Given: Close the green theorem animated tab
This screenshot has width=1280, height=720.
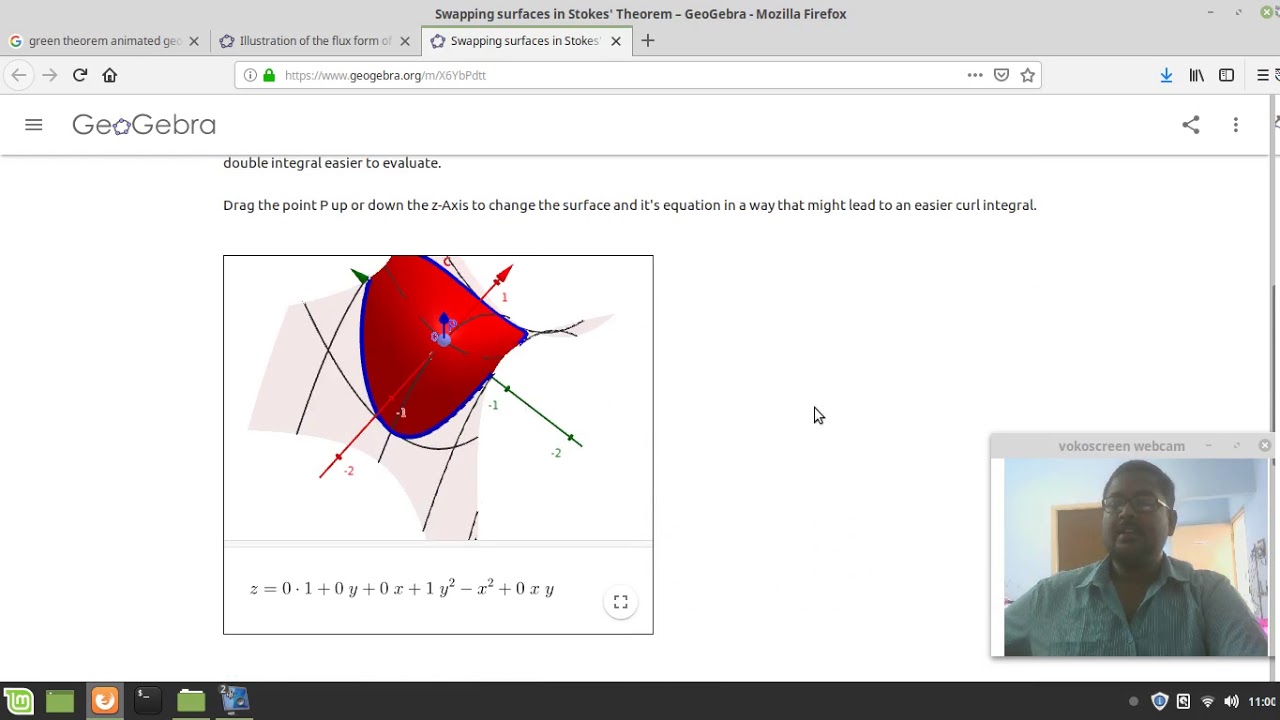Looking at the screenshot, I should pyautogui.click(x=194, y=41).
